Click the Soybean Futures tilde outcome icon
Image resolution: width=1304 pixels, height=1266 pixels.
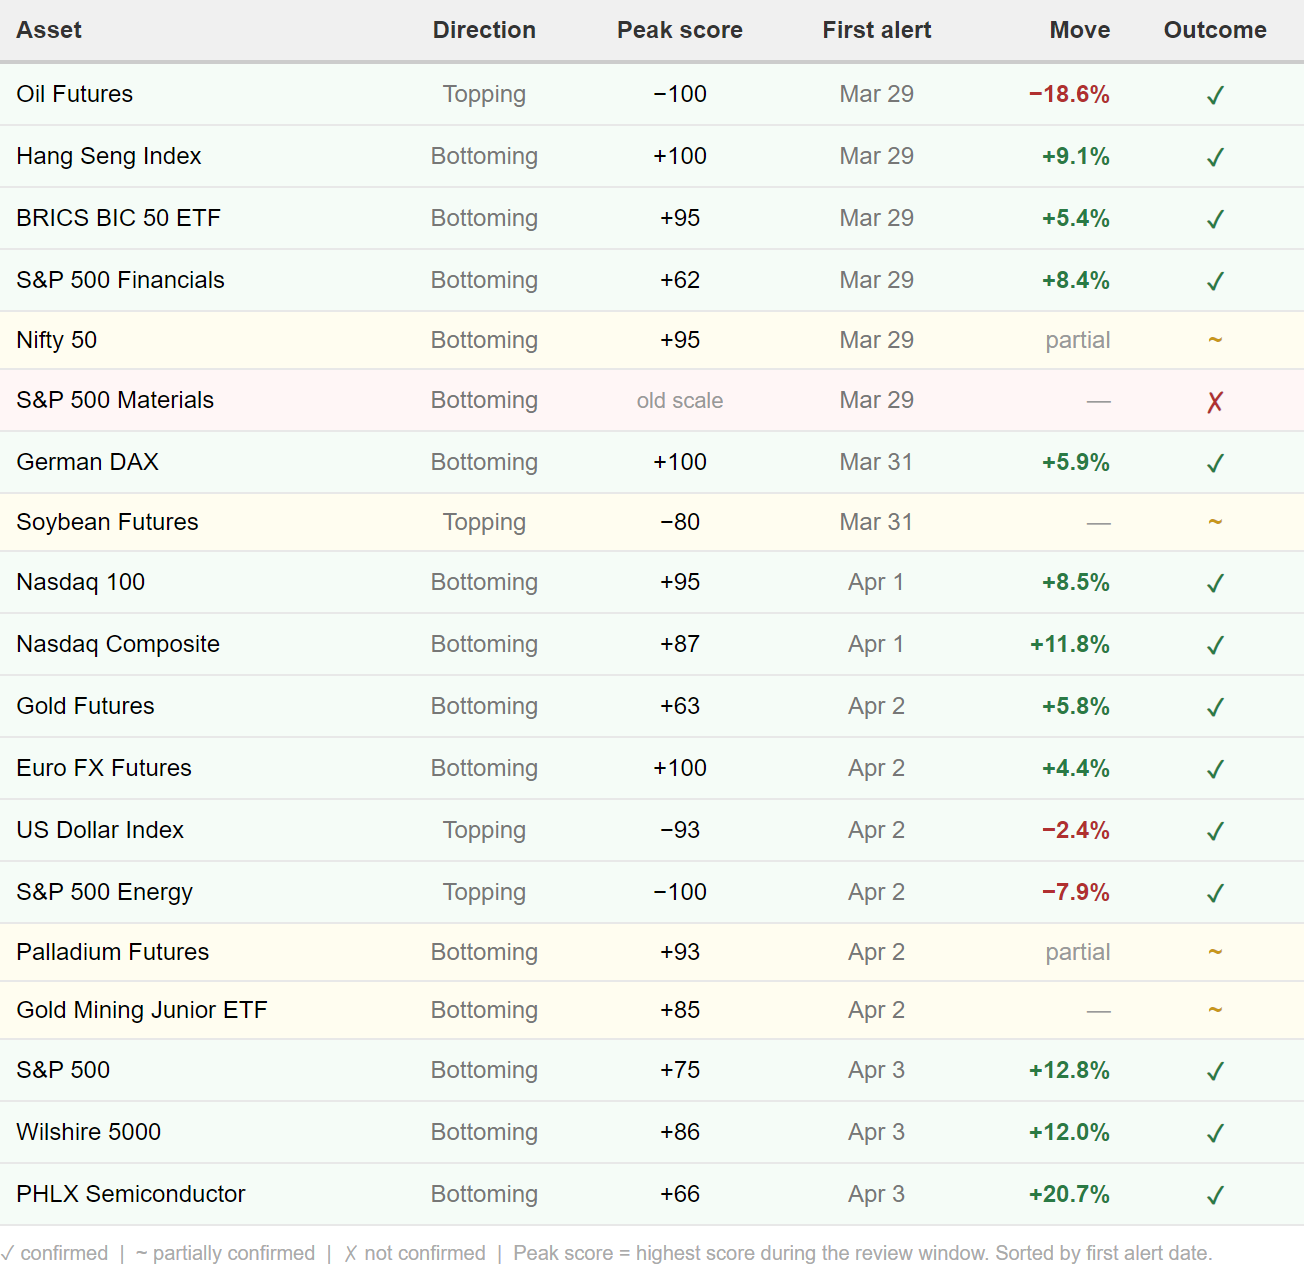coord(1215,522)
